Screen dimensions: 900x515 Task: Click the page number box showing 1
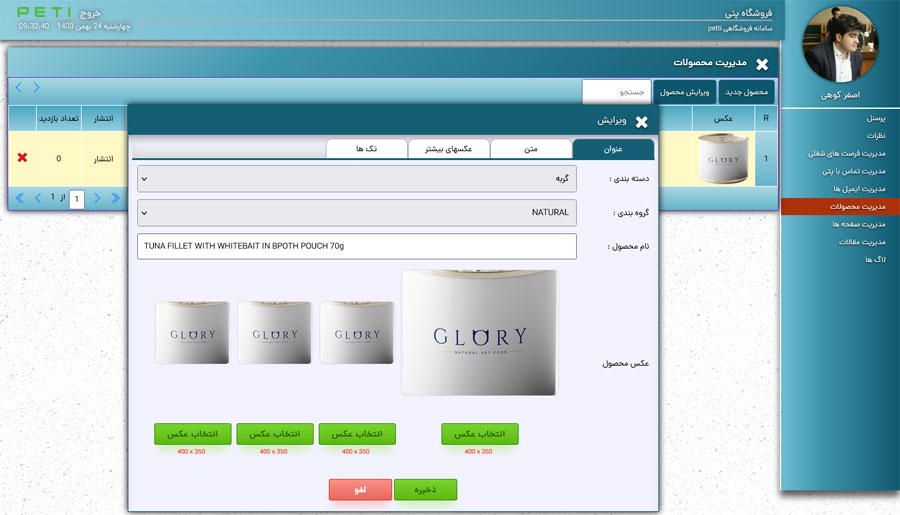point(77,199)
